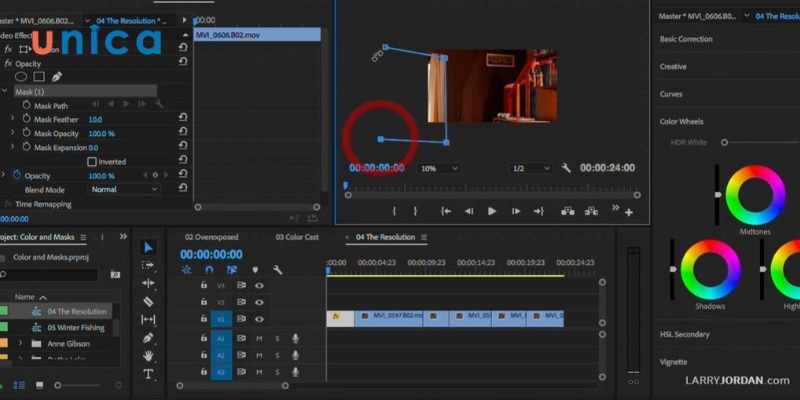Choose the Hand tool
The image size is (800, 400).
(x=148, y=356)
